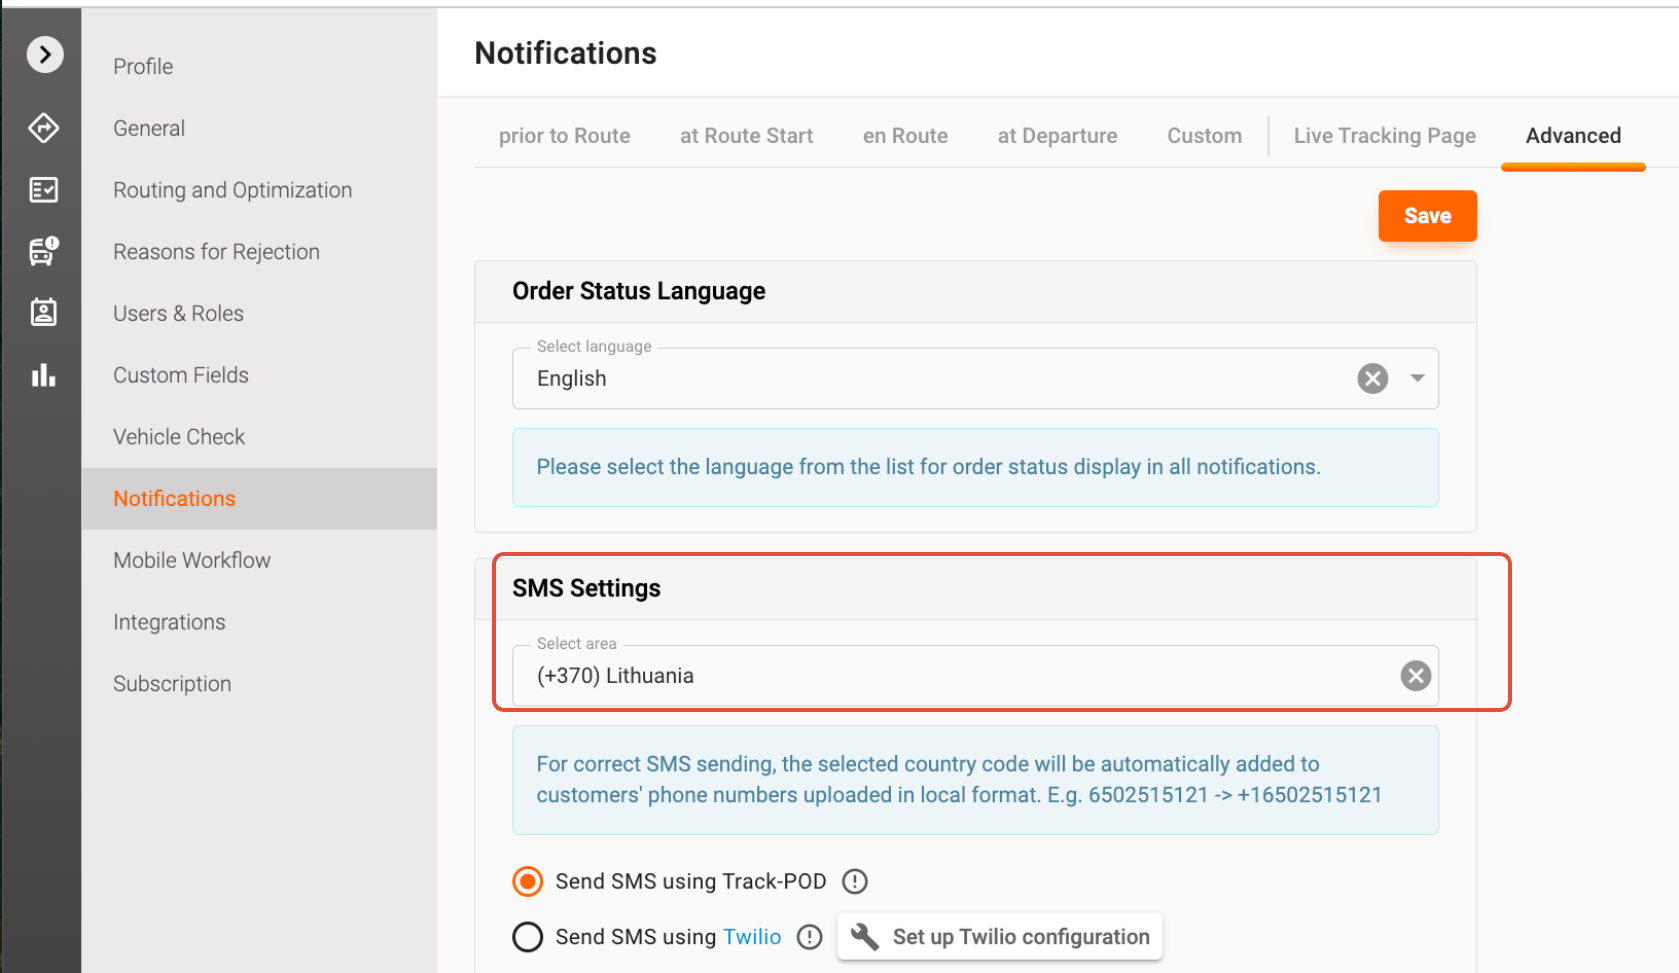Switch to the Live Tracking Page tab
The height and width of the screenshot is (973, 1679).
coord(1384,136)
